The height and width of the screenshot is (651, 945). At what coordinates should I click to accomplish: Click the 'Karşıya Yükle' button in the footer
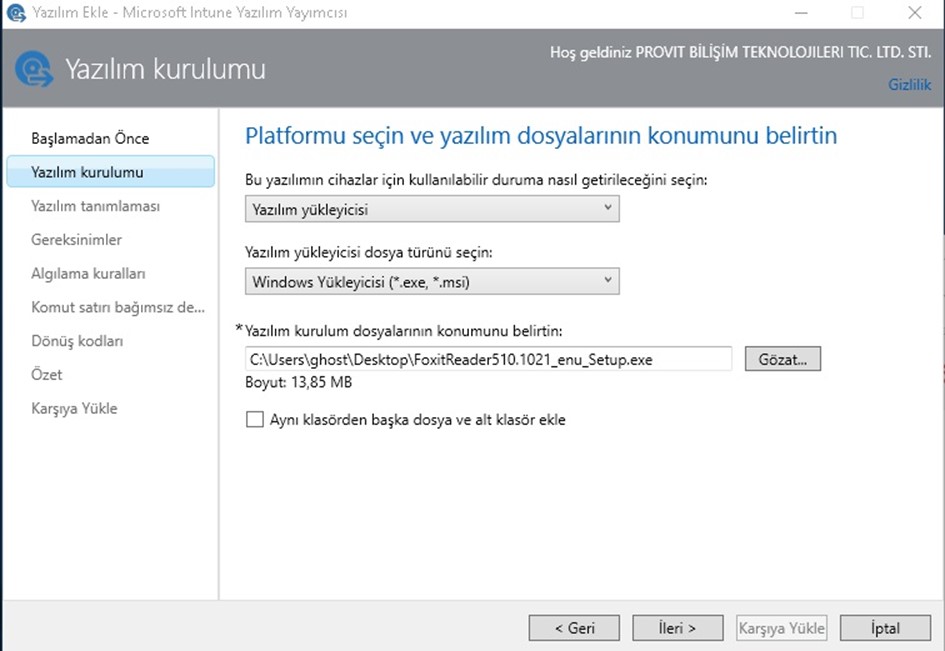coord(781,628)
